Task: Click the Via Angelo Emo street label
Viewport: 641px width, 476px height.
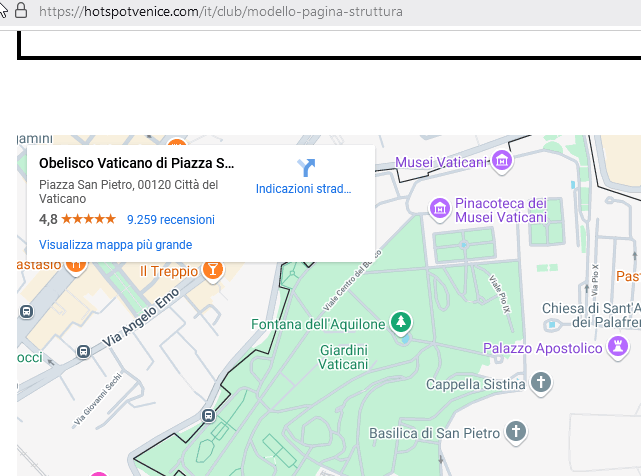Action: pos(141,317)
